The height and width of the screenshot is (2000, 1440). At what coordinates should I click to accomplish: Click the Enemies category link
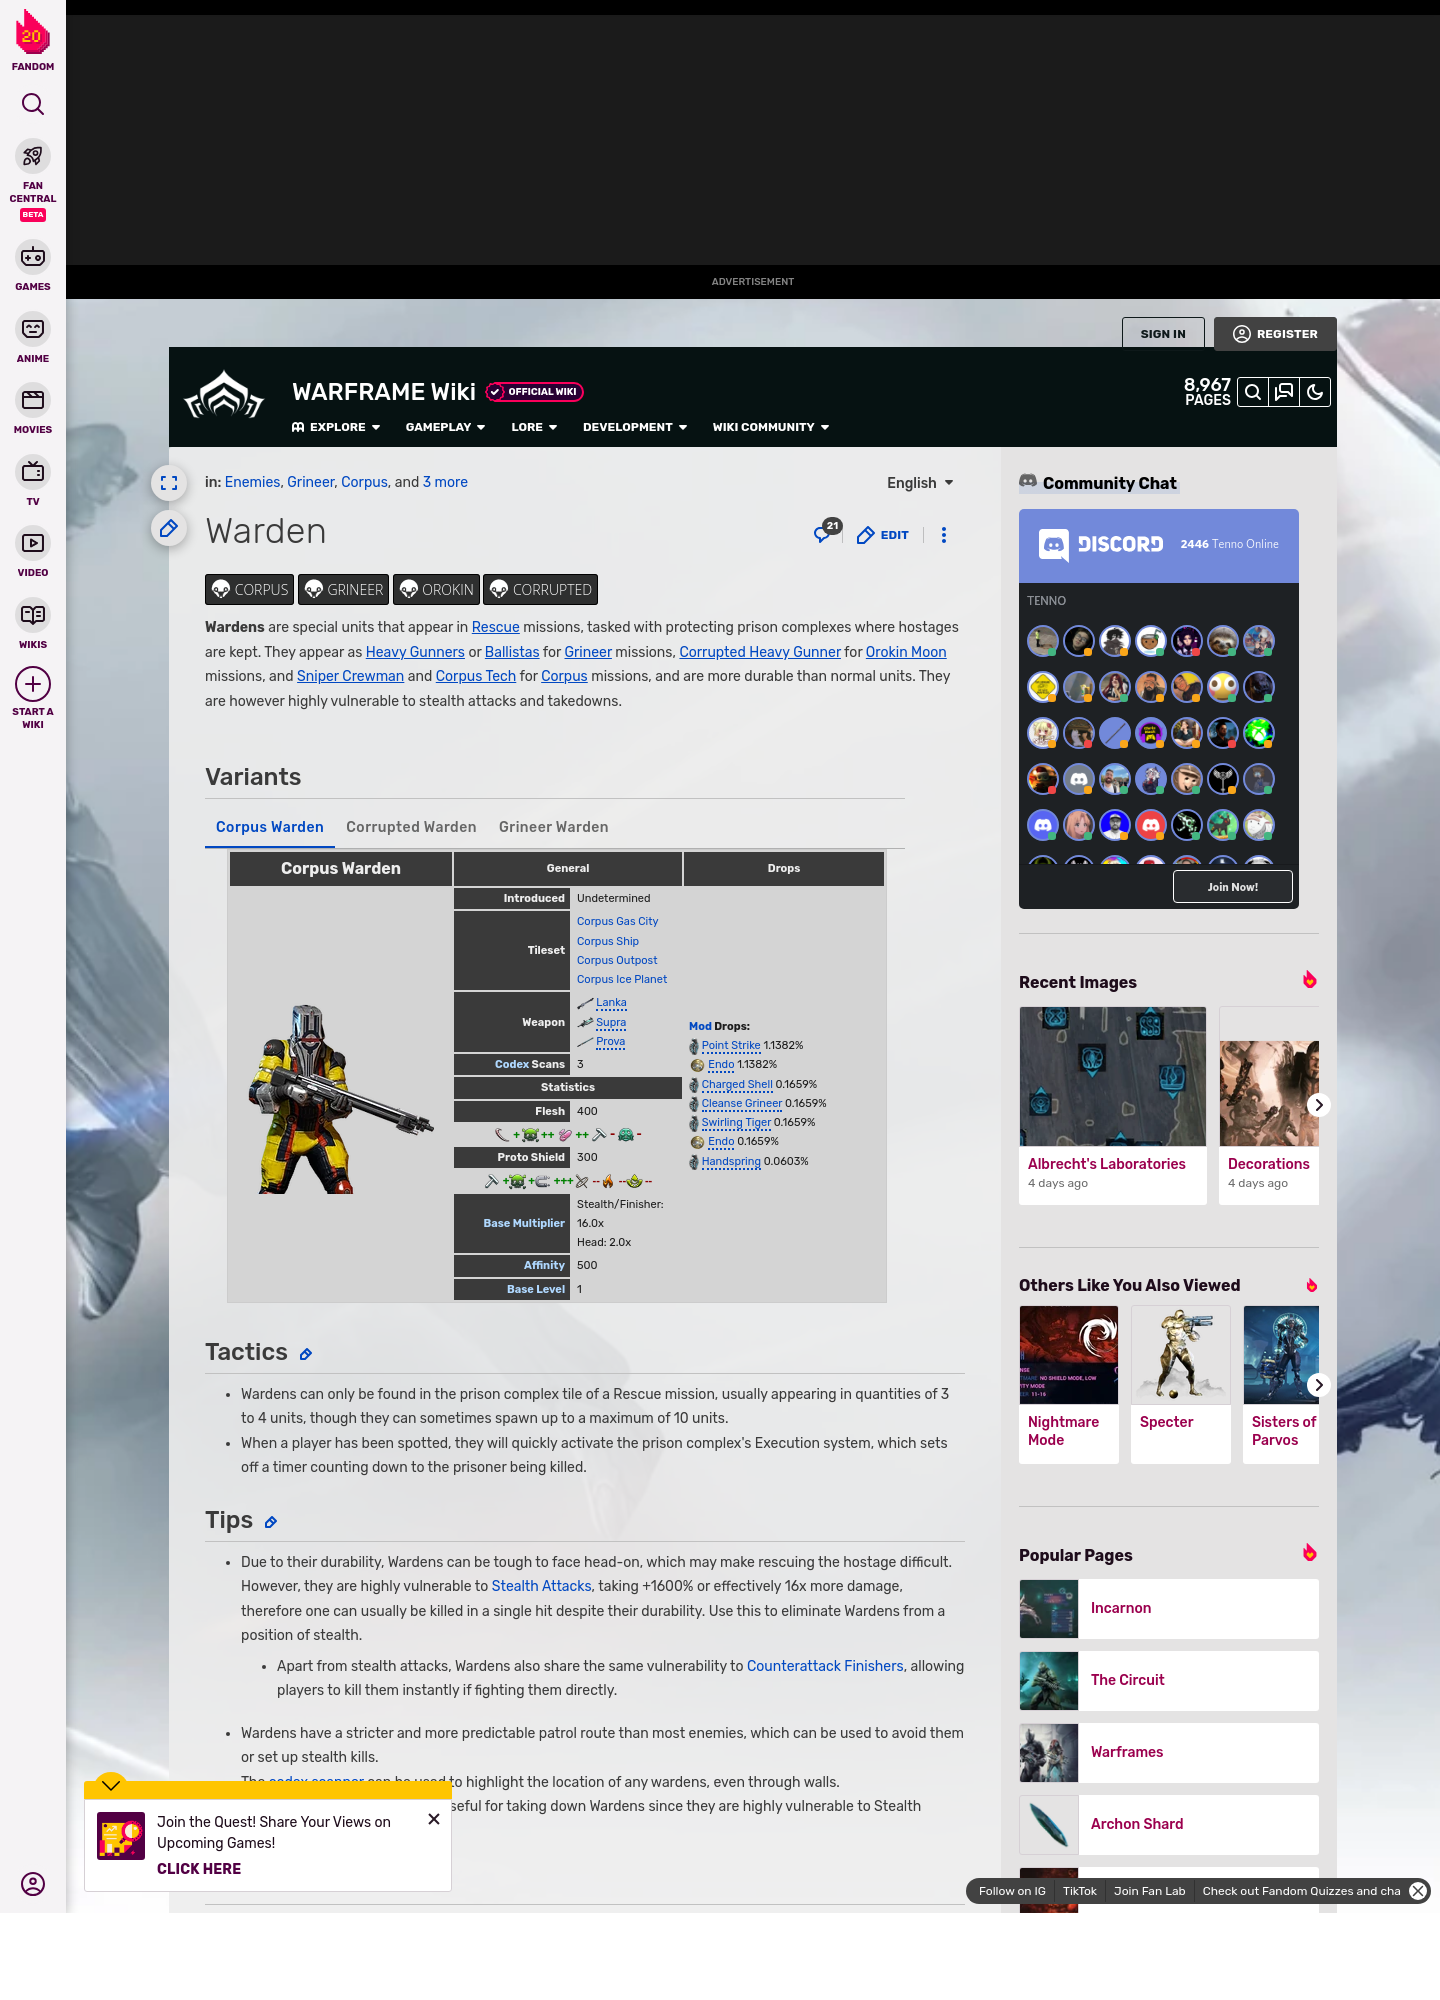point(252,482)
